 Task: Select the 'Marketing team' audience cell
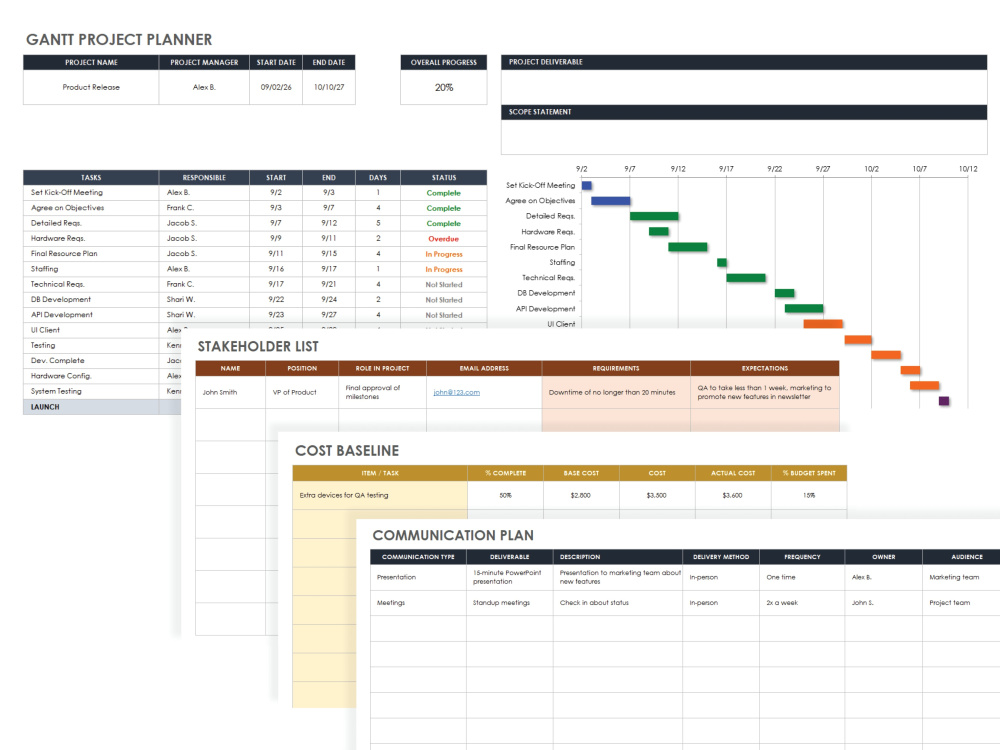(x=961, y=577)
